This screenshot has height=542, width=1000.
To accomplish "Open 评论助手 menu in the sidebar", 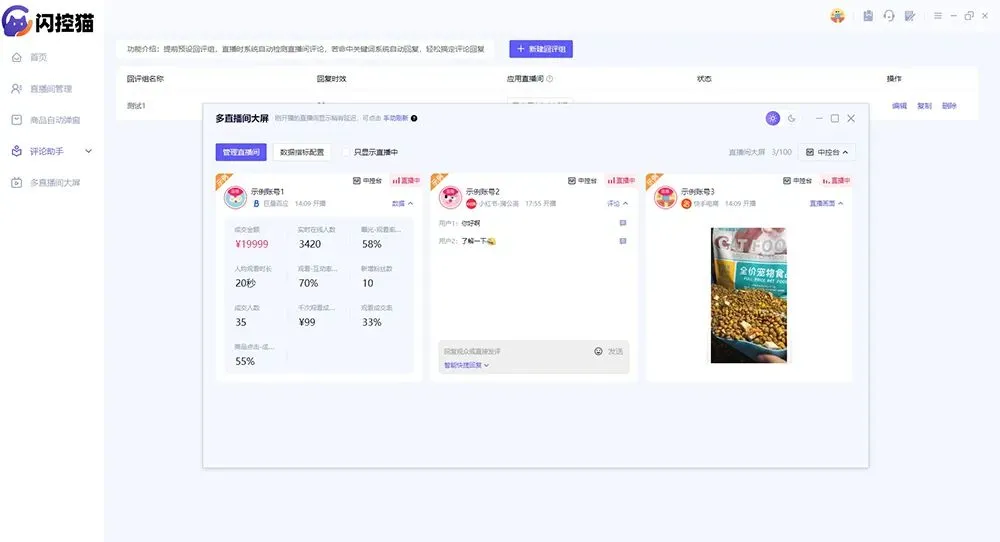I will coord(47,151).
